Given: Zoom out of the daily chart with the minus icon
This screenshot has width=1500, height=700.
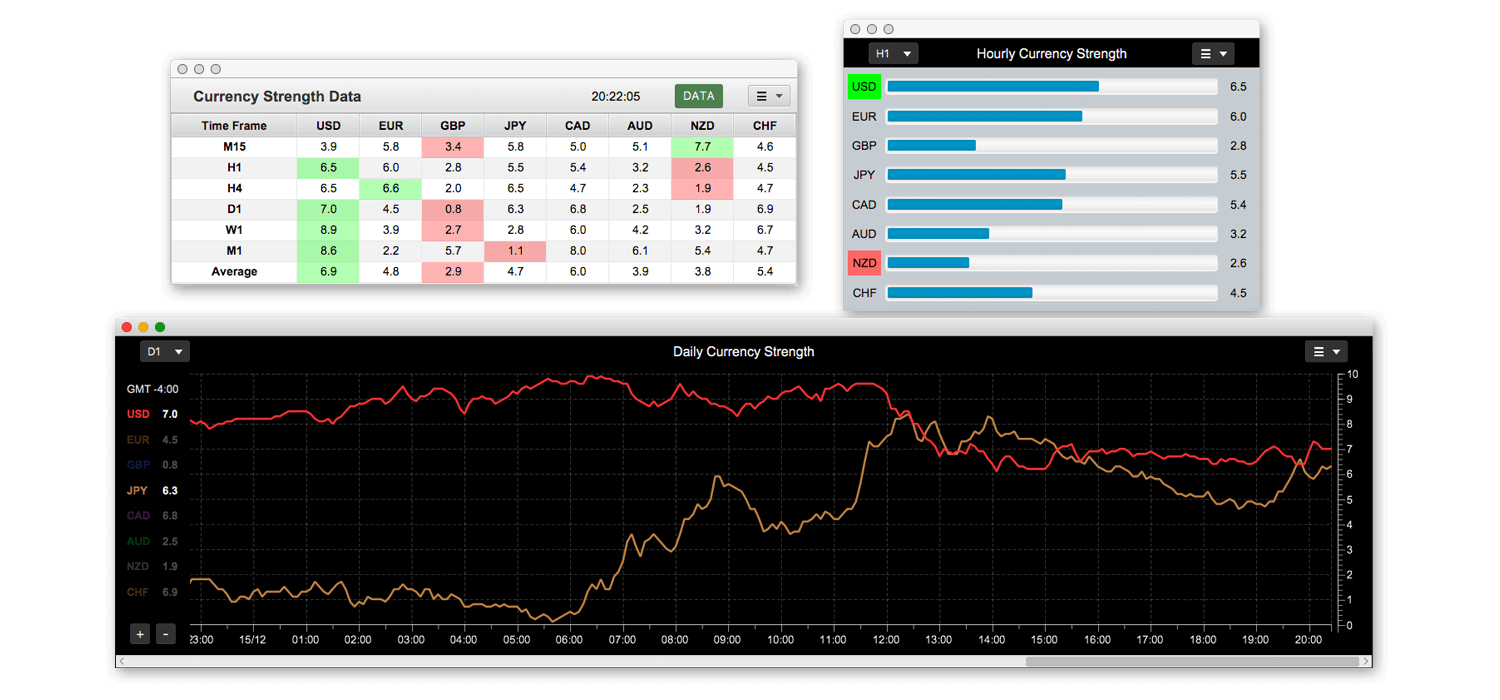Looking at the screenshot, I should [x=165, y=633].
